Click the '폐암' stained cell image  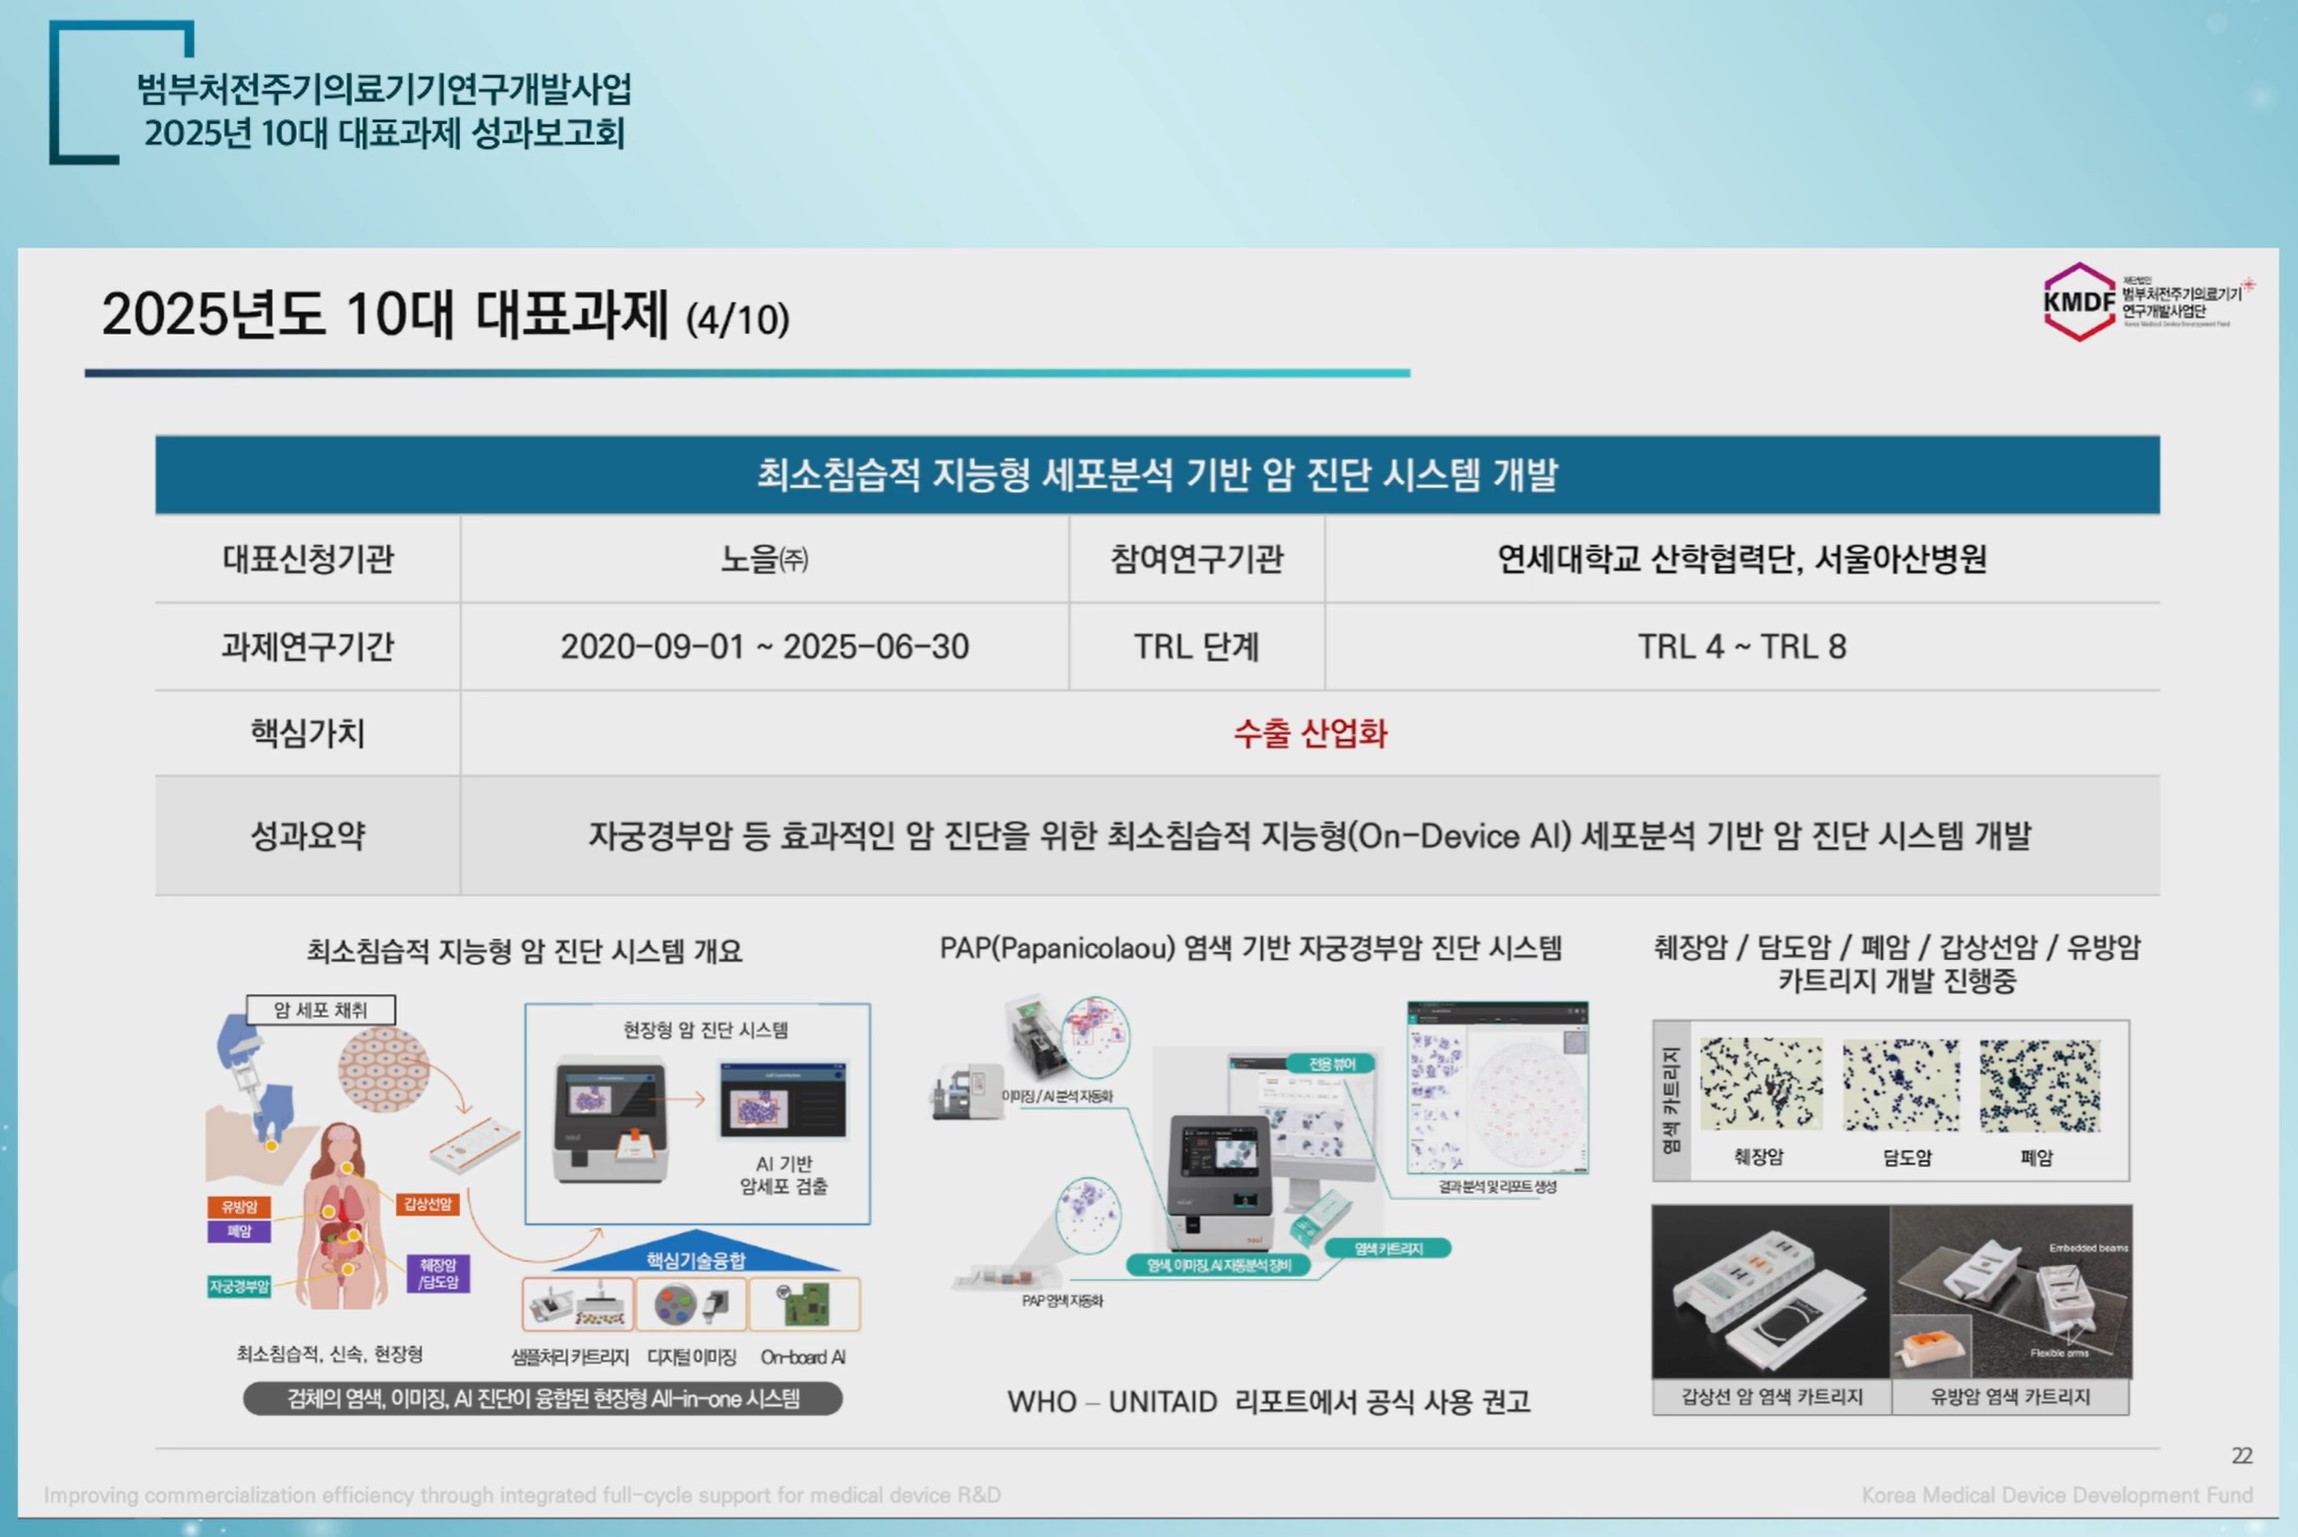[2039, 1084]
